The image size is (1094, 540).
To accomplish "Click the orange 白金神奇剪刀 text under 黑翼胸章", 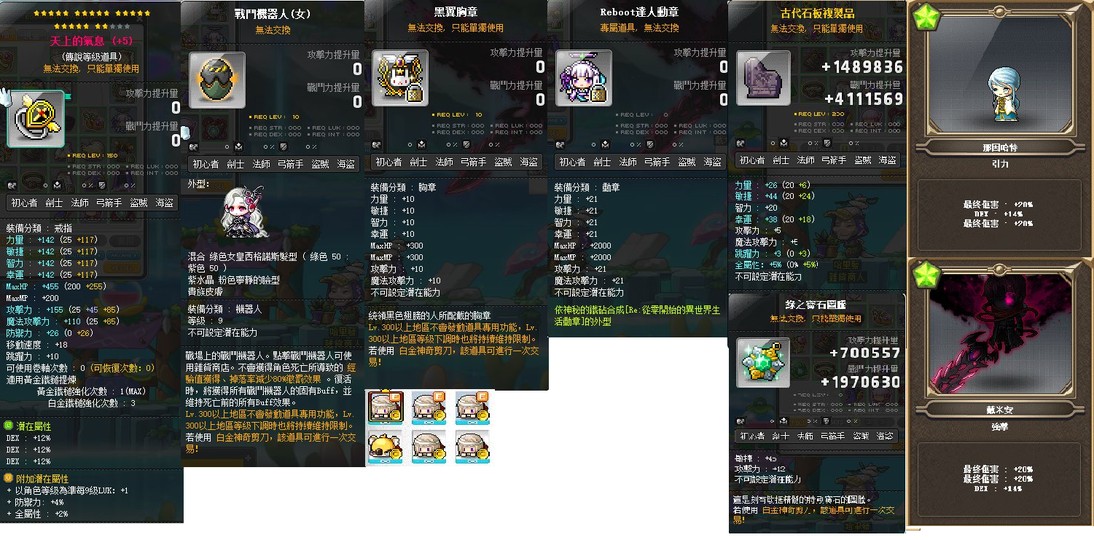I will tap(427, 352).
